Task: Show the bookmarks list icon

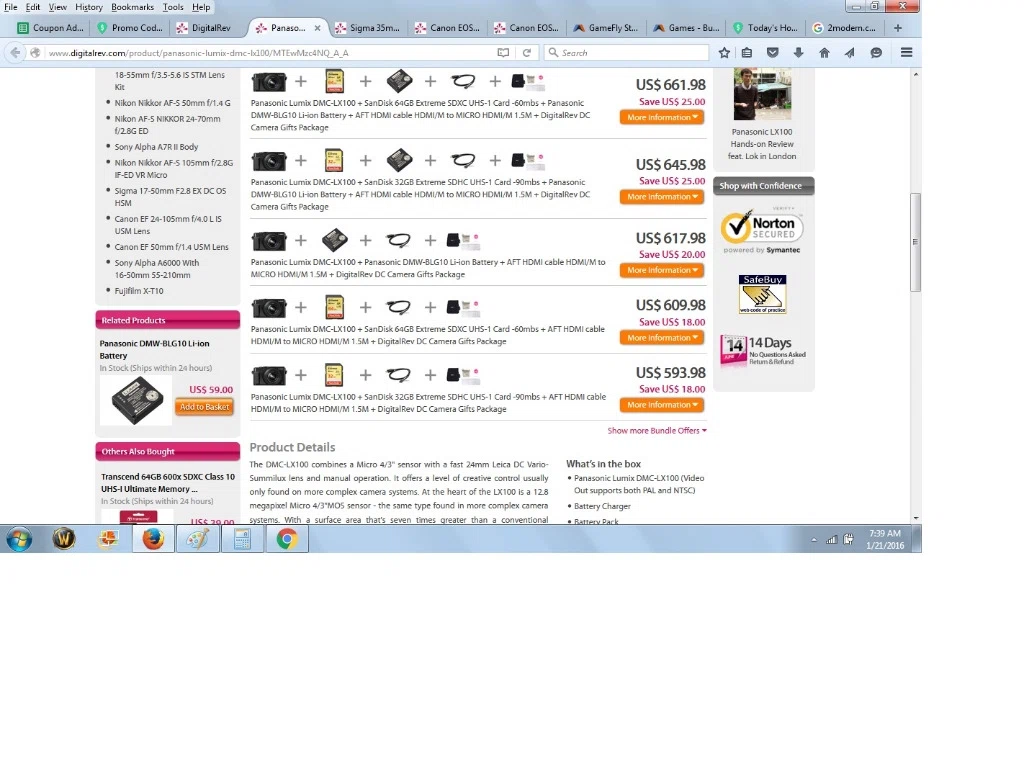Action: tap(747, 53)
